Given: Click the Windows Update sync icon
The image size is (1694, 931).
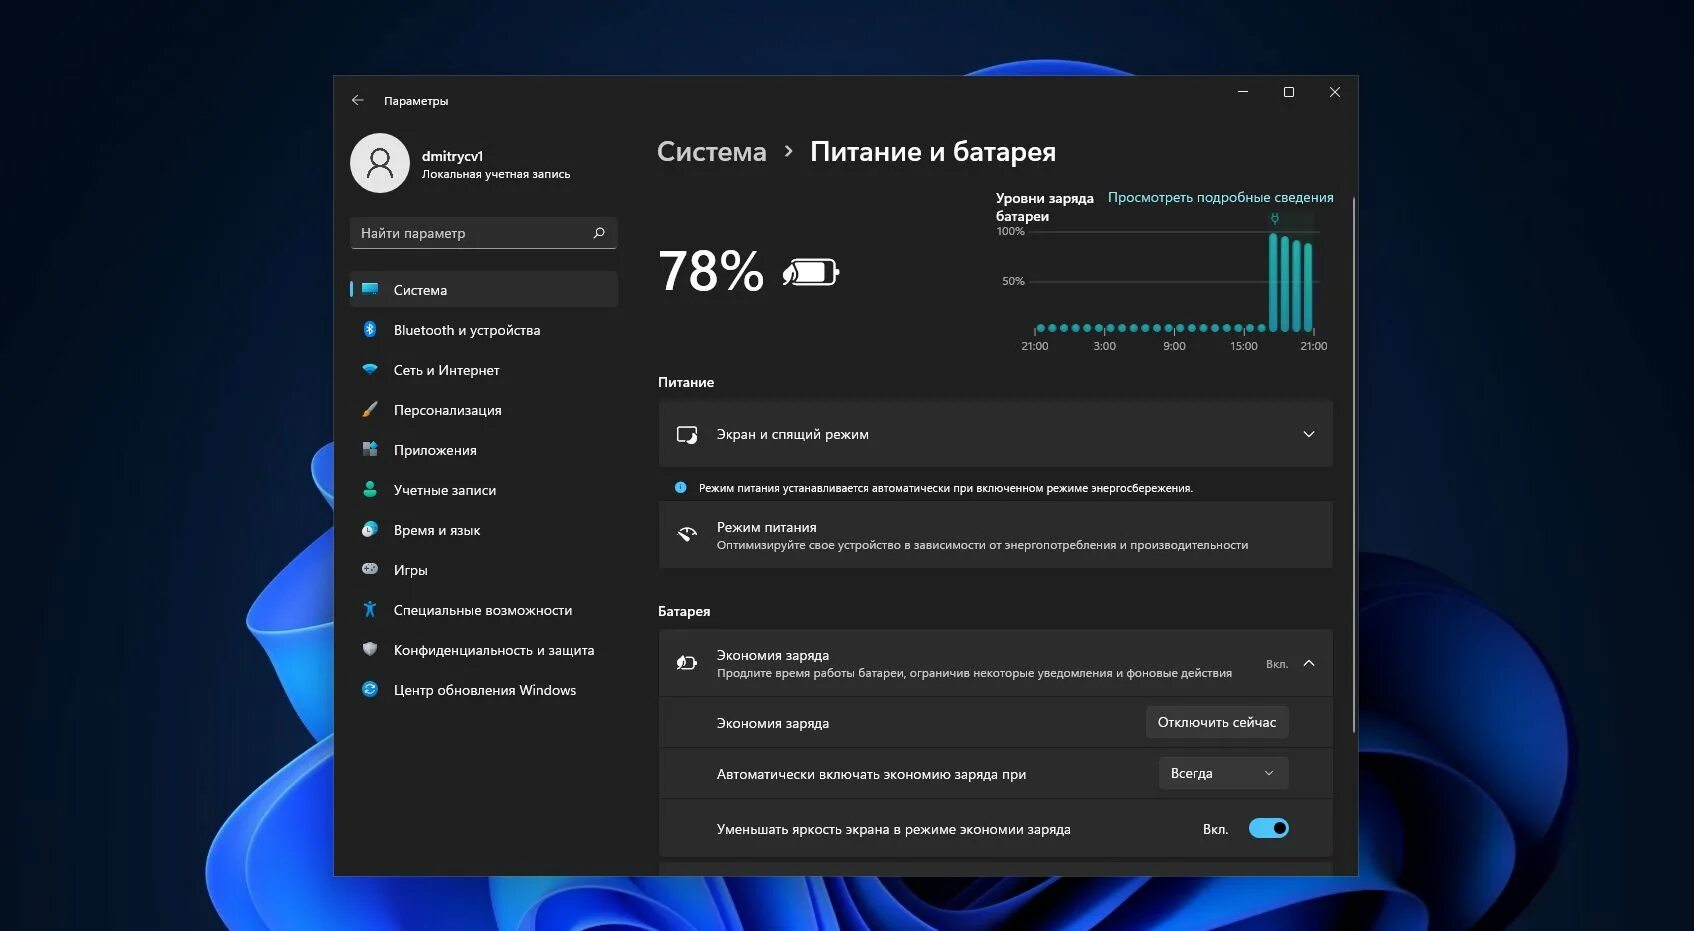Looking at the screenshot, I should click(x=370, y=689).
